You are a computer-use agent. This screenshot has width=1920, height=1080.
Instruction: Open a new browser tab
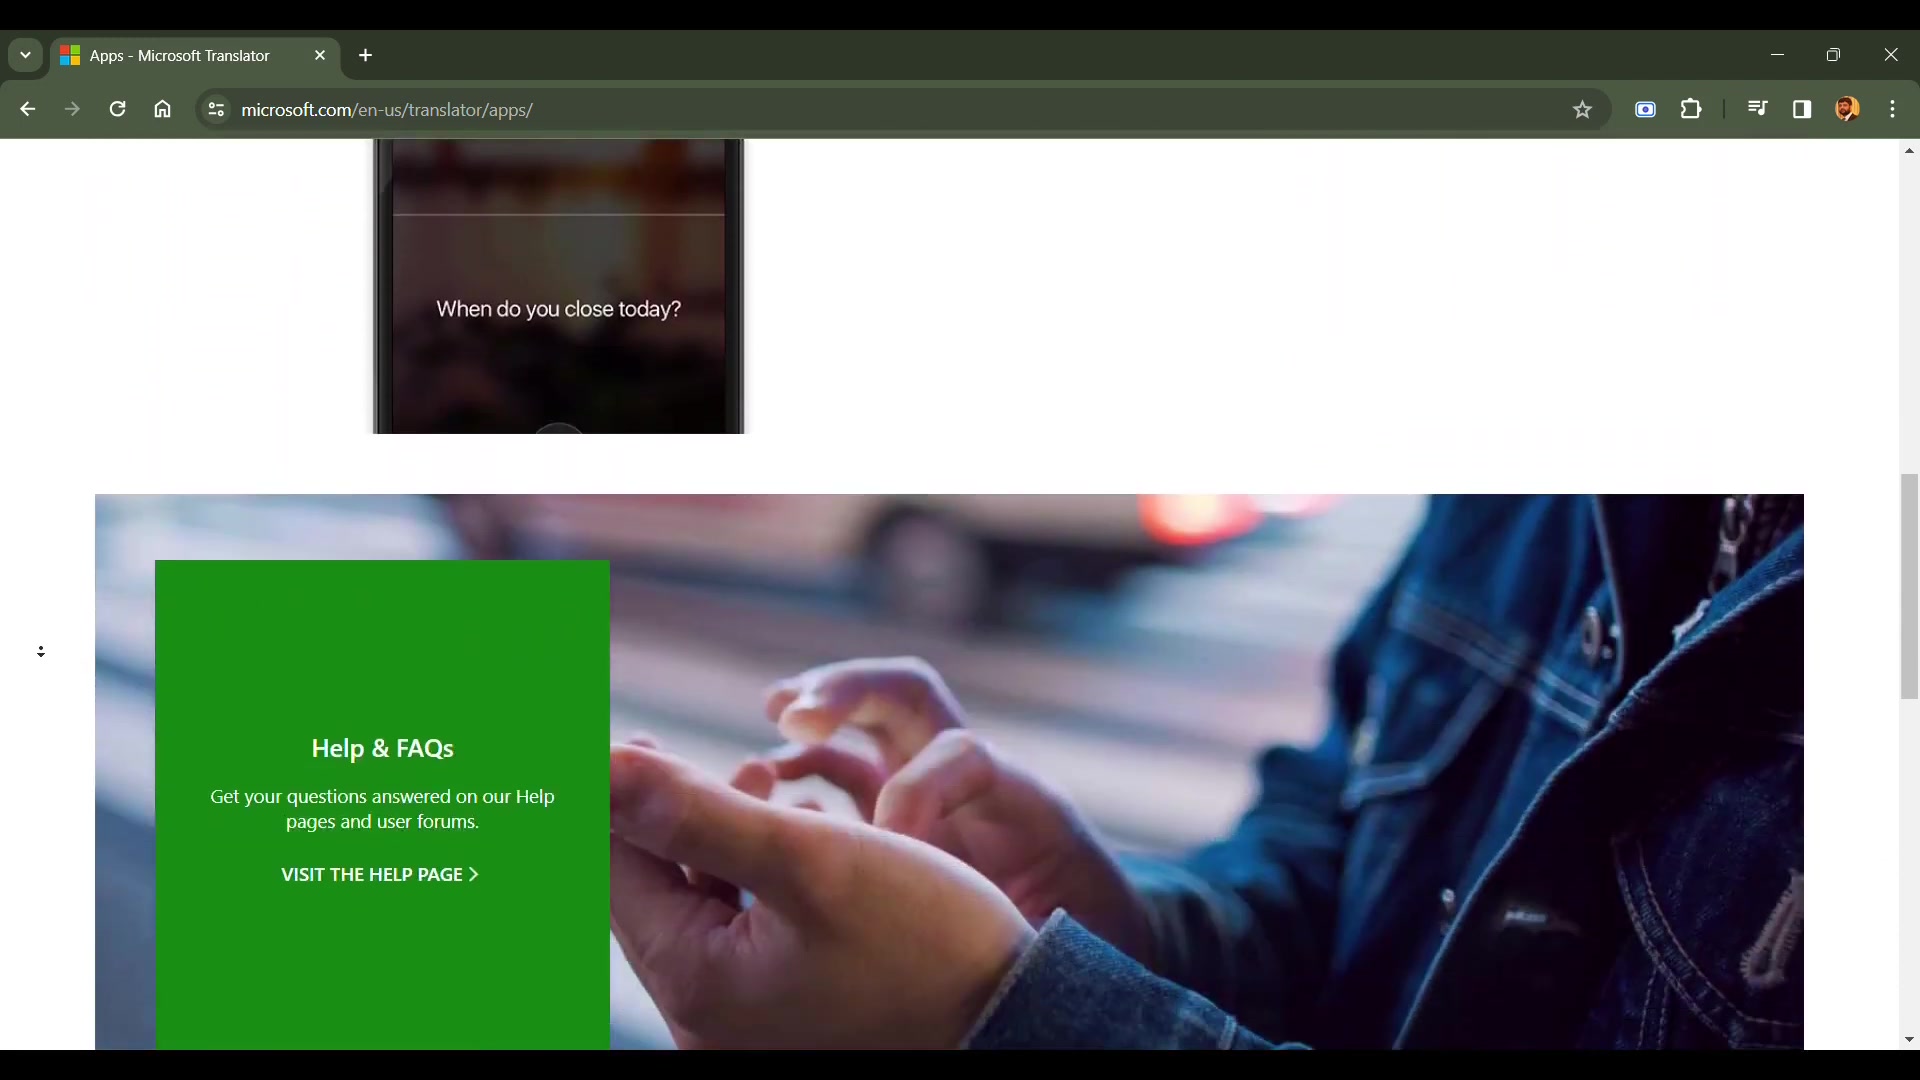pyautogui.click(x=366, y=55)
